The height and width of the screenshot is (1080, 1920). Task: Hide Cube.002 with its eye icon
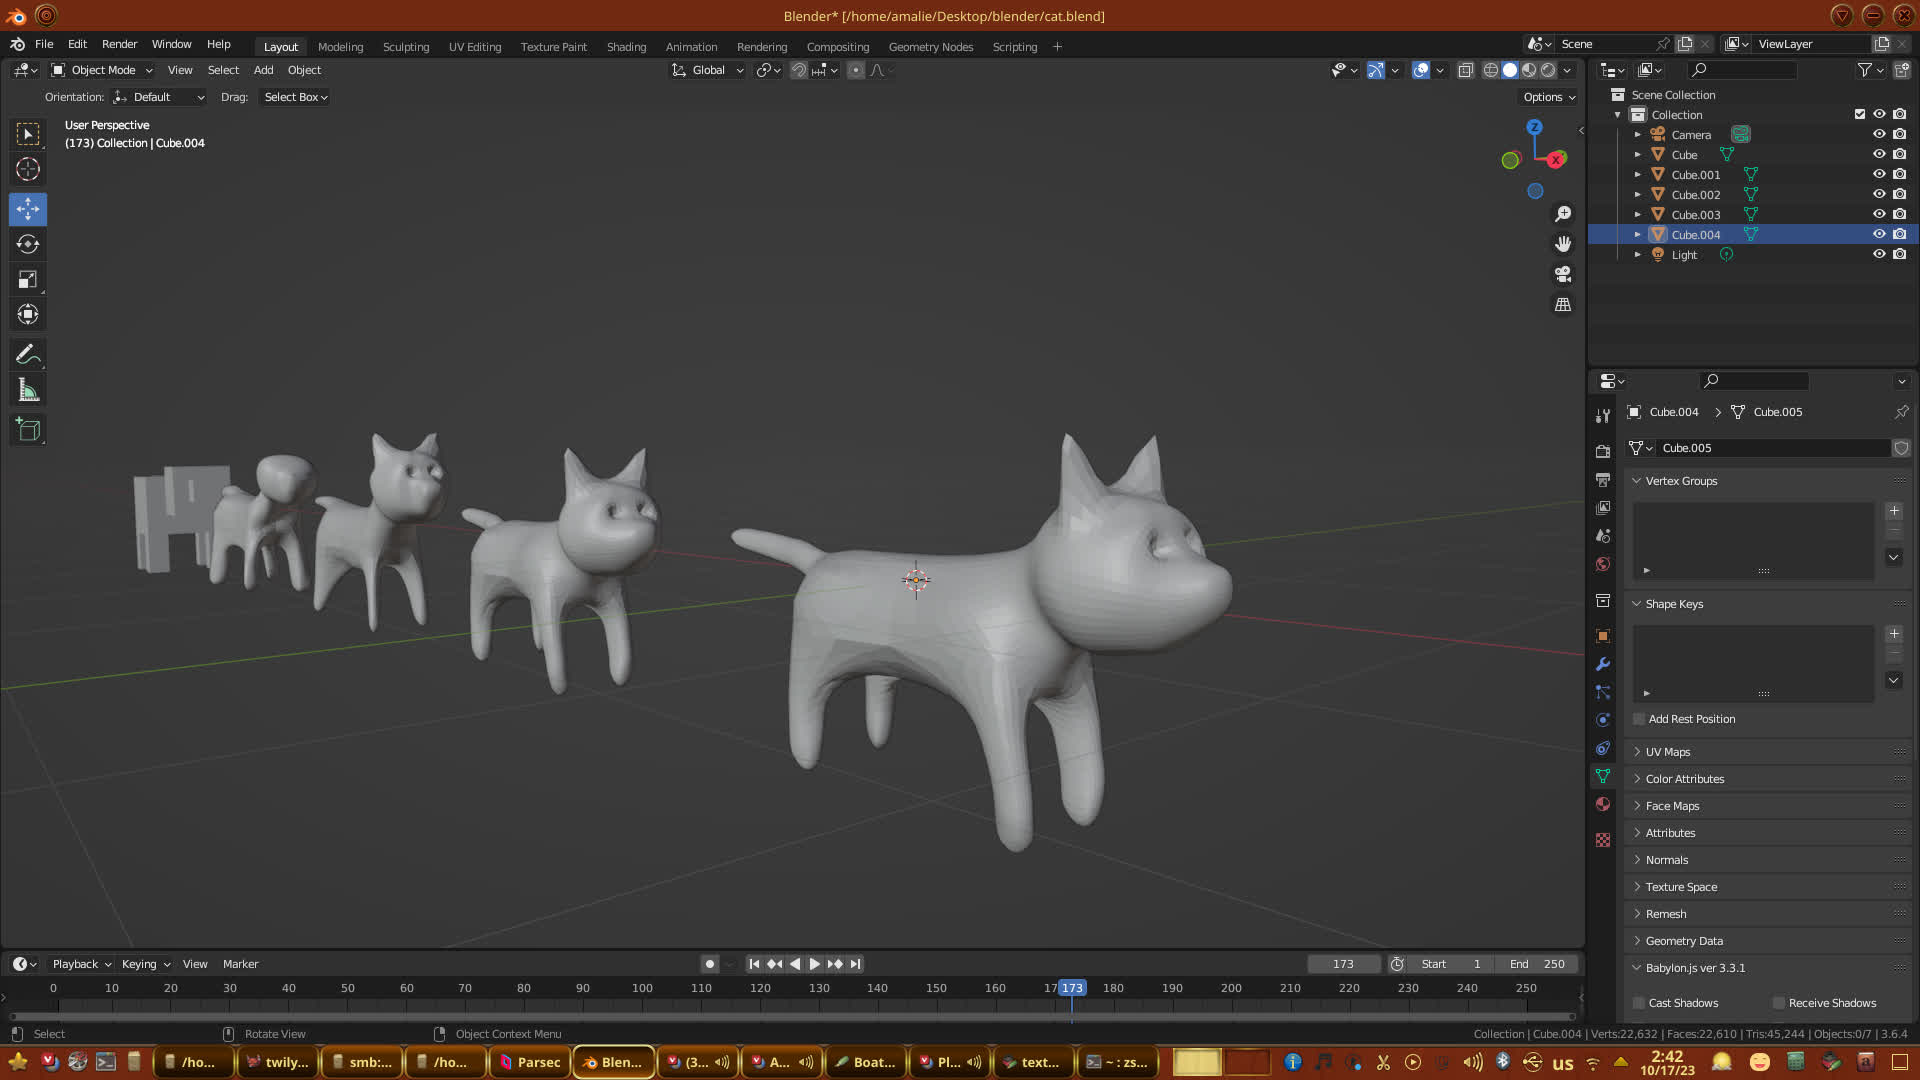click(1879, 194)
